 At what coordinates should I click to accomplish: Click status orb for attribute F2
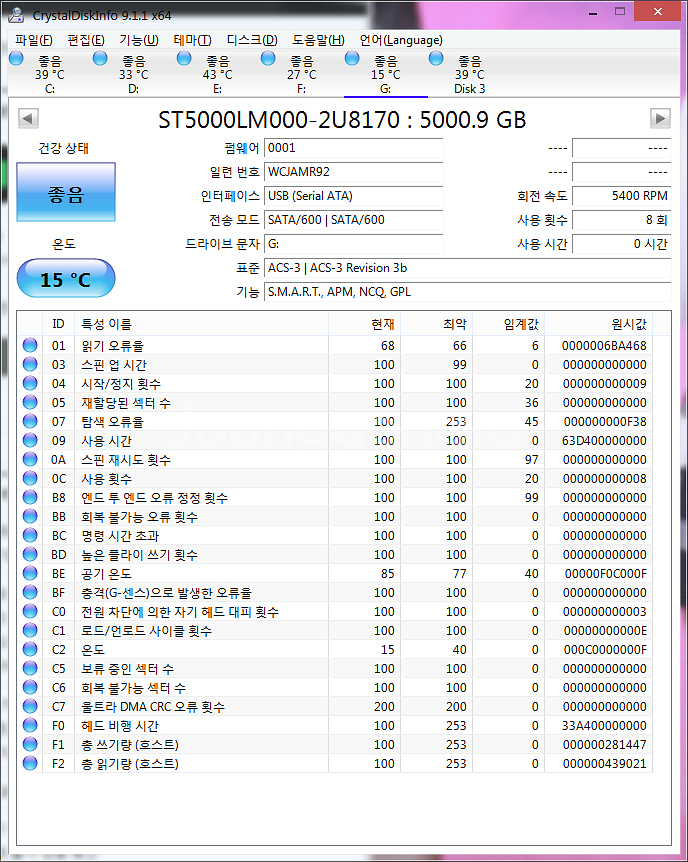(x=30, y=763)
